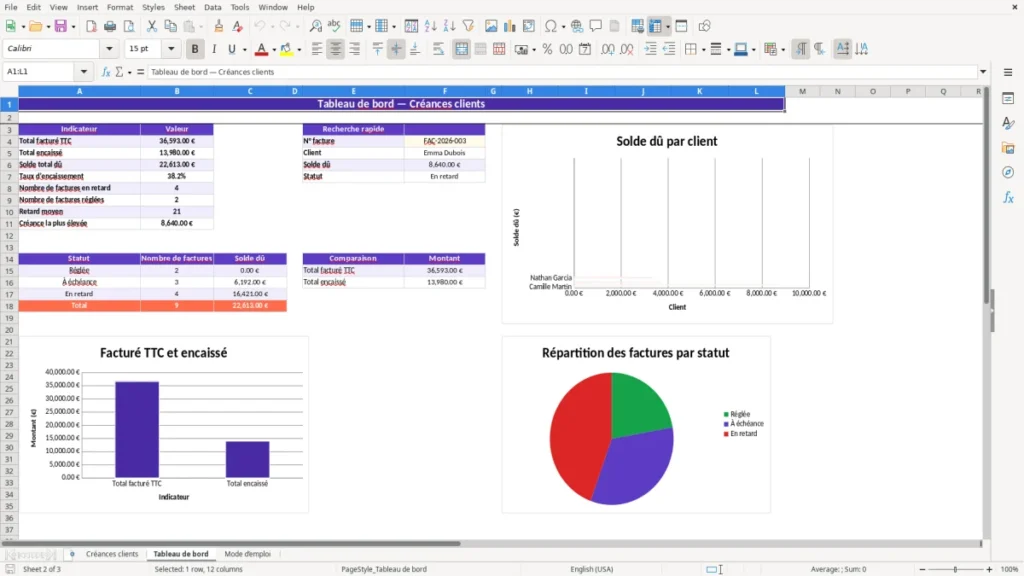This screenshot has width=1024, height=576.
Task: Click the horizontal scrollbar
Action: tap(232, 543)
